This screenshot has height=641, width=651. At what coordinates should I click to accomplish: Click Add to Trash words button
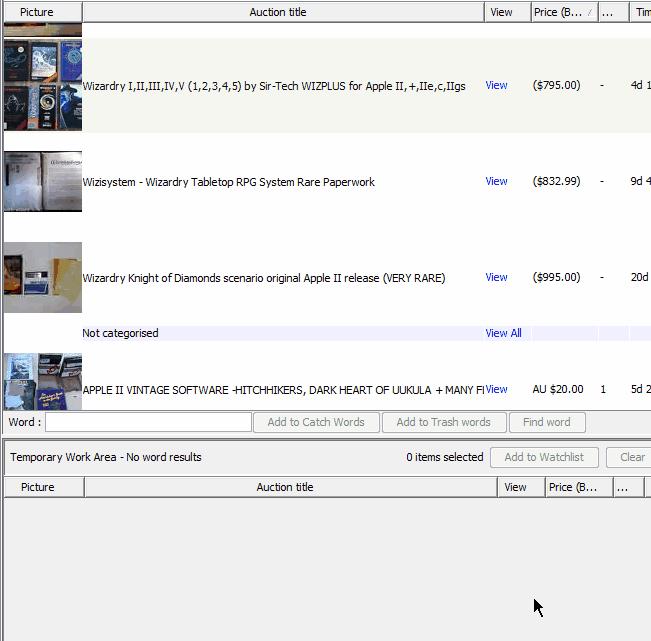tap(444, 422)
